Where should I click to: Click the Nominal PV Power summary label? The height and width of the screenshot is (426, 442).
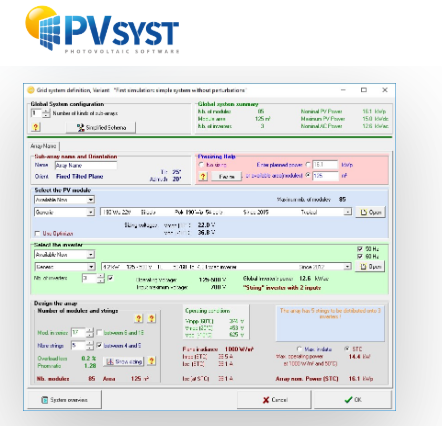click(321, 111)
